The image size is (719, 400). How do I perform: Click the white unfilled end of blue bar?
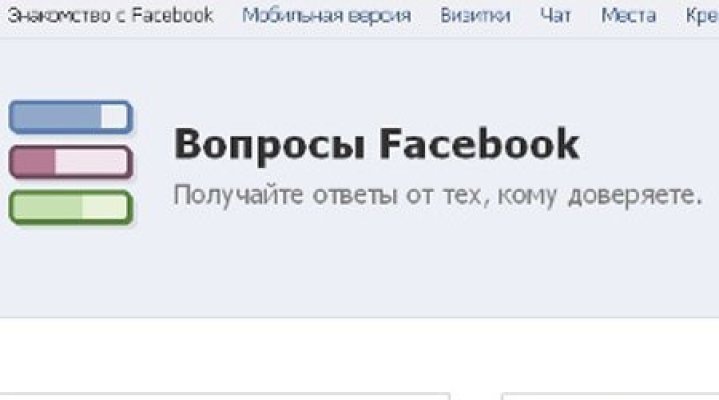click(x=115, y=117)
